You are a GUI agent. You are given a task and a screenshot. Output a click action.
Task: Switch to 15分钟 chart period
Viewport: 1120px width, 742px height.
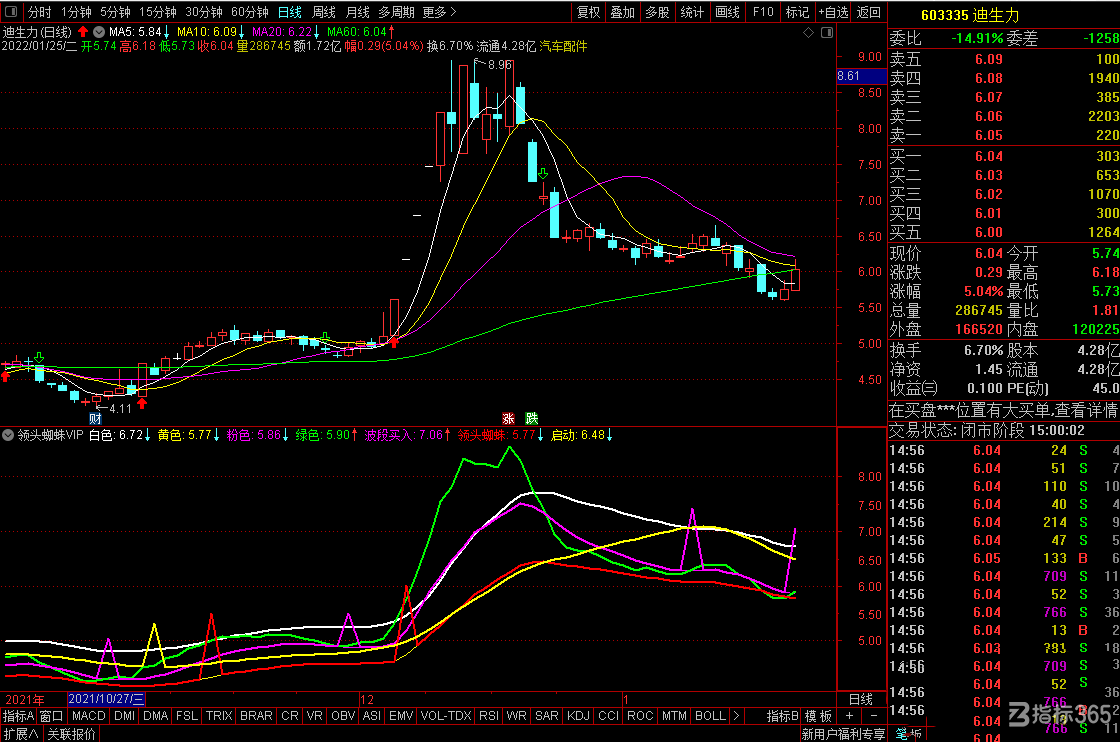pos(158,12)
